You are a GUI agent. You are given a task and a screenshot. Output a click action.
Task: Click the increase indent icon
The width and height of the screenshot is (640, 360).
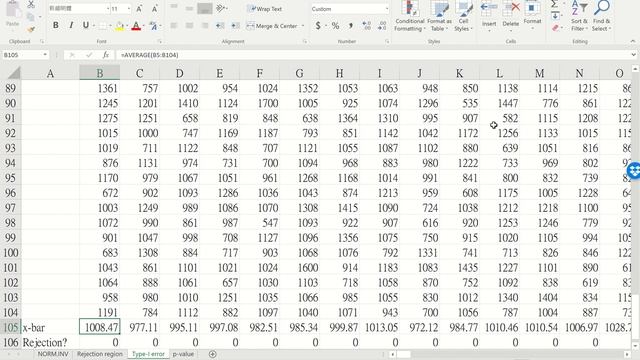point(236,26)
